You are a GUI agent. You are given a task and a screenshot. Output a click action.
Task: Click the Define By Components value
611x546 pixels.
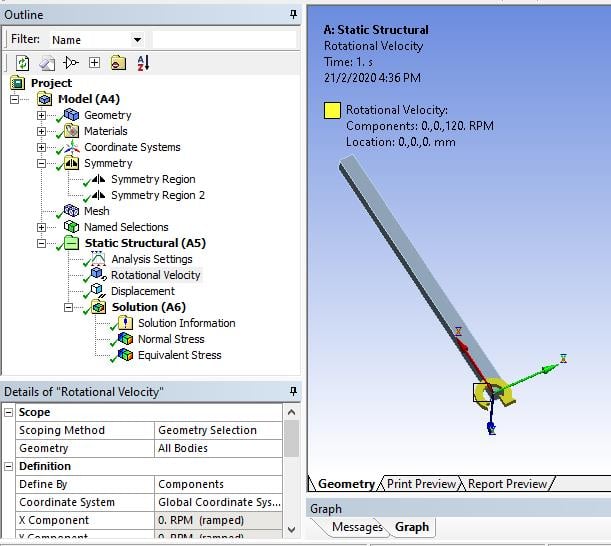(x=218, y=484)
